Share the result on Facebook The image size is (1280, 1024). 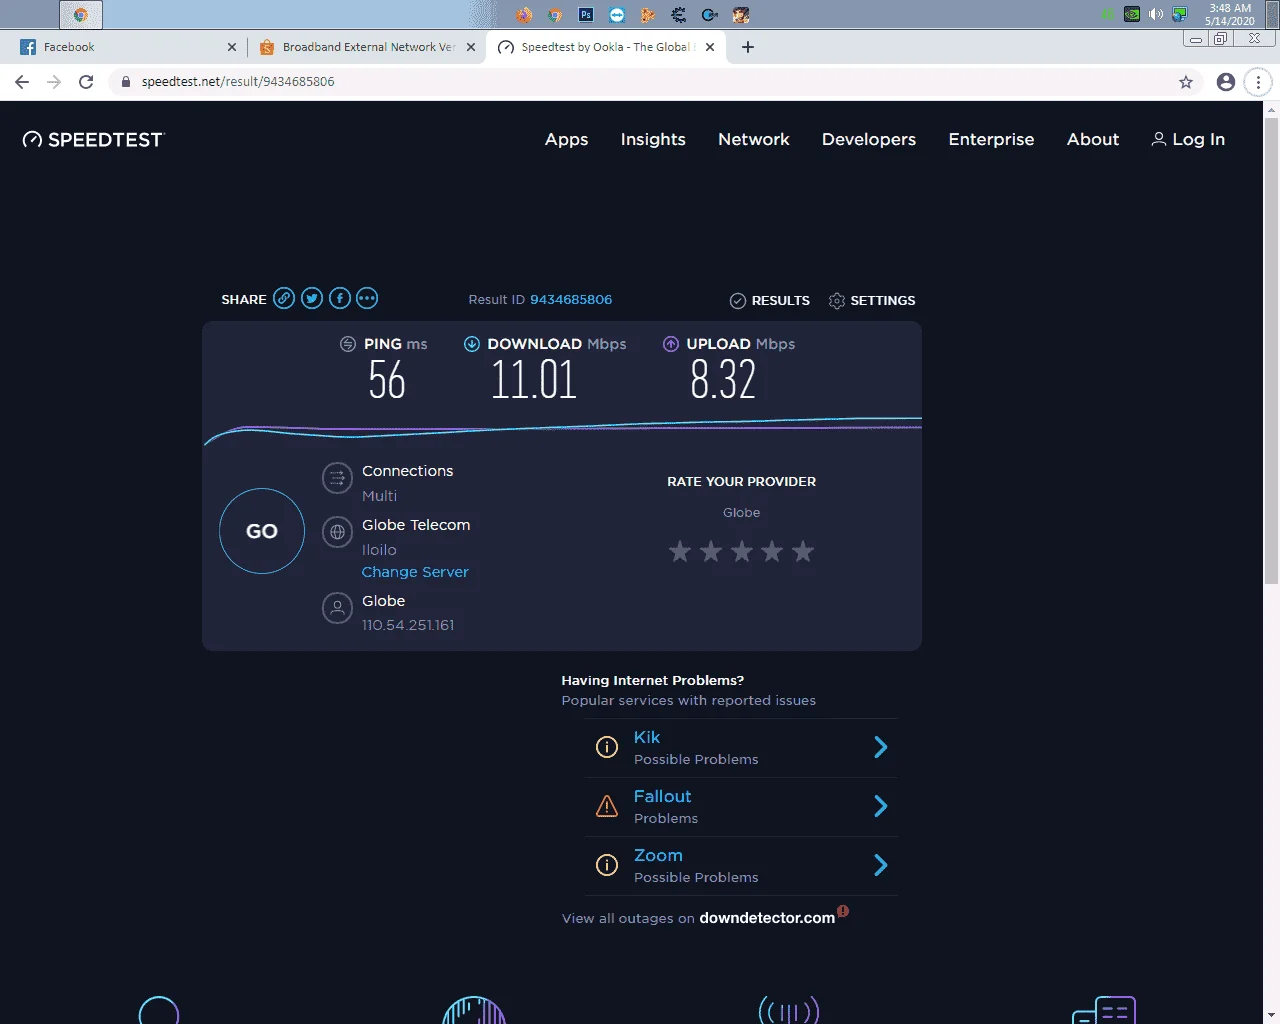pyautogui.click(x=340, y=299)
